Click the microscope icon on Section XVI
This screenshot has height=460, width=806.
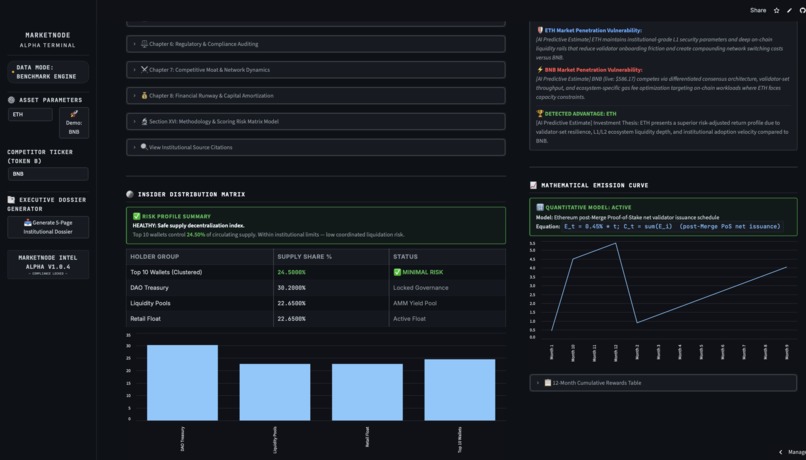[144, 121]
